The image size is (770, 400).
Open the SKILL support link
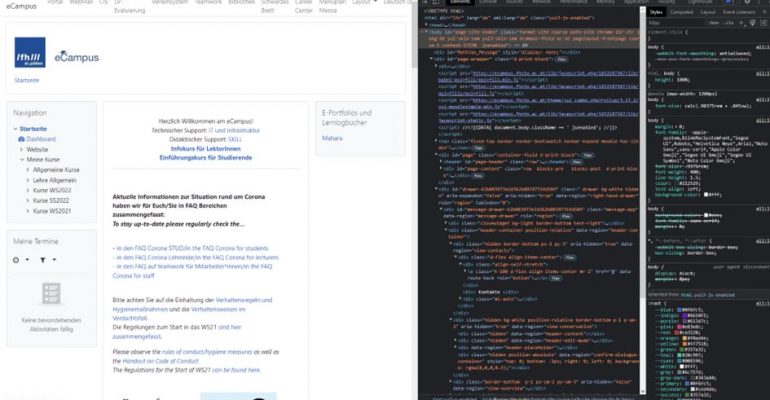pos(235,139)
